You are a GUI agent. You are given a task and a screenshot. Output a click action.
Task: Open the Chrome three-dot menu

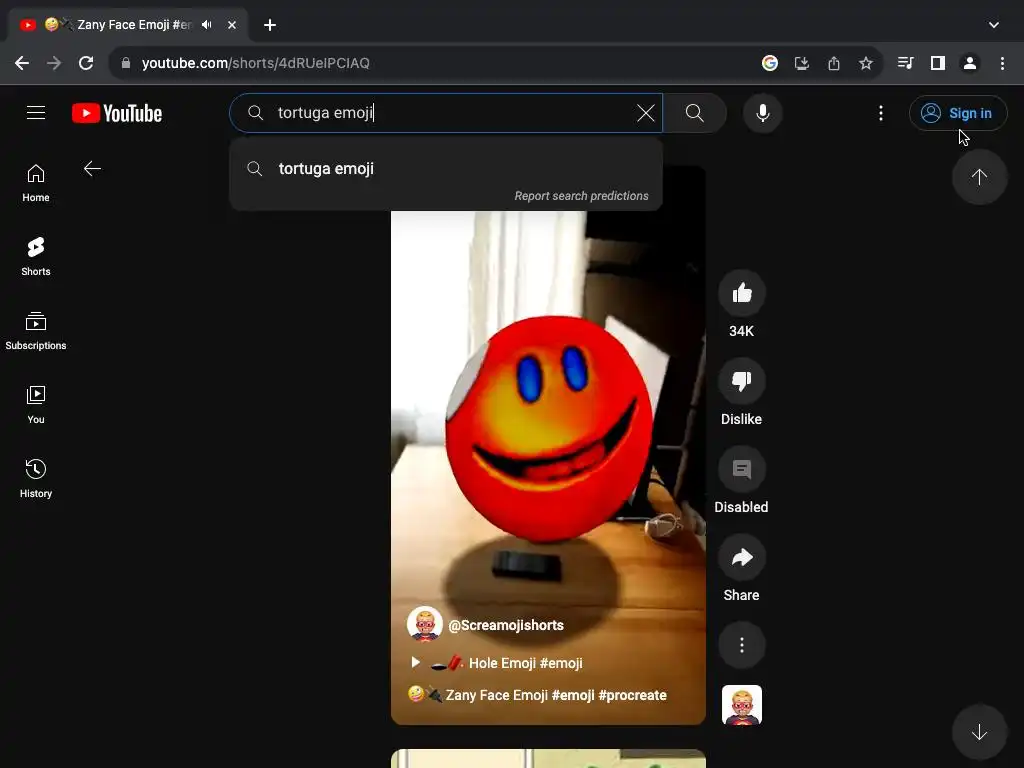[1002, 63]
